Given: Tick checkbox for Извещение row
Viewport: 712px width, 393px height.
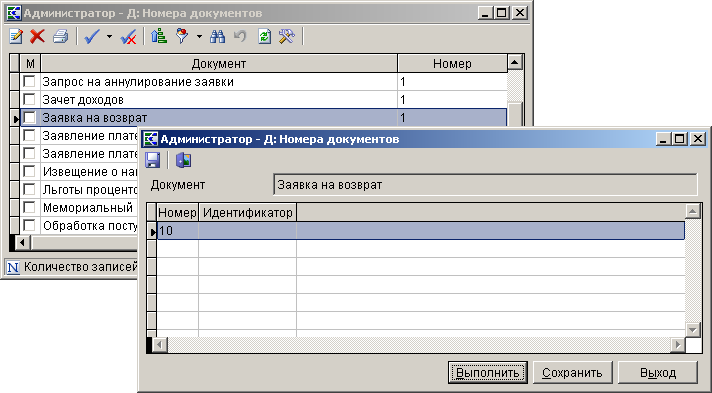Looking at the screenshot, I should [x=29, y=171].
